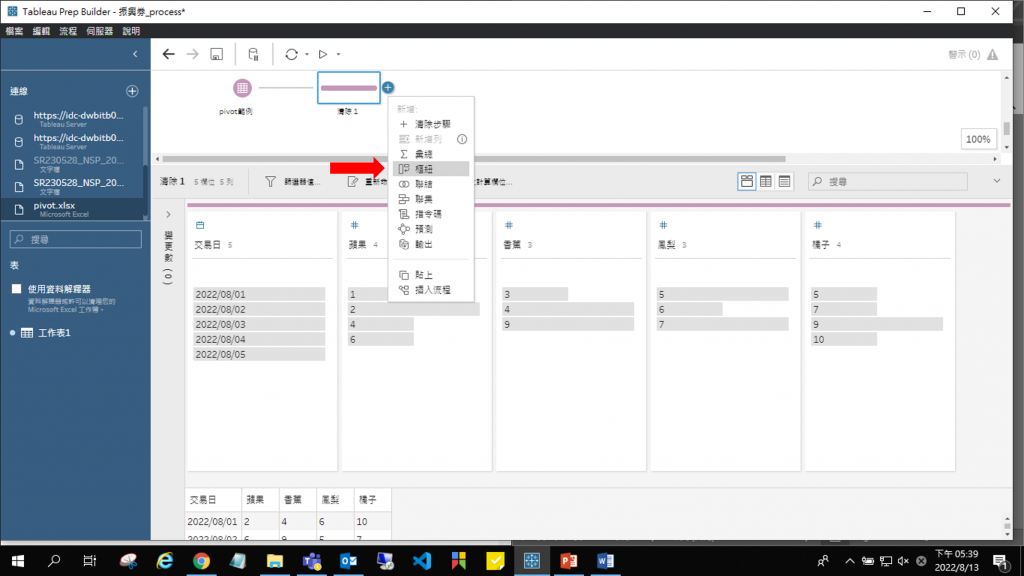Select 聯結 join option in menu
The width and height of the screenshot is (1024, 576).
(x=430, y=184)
